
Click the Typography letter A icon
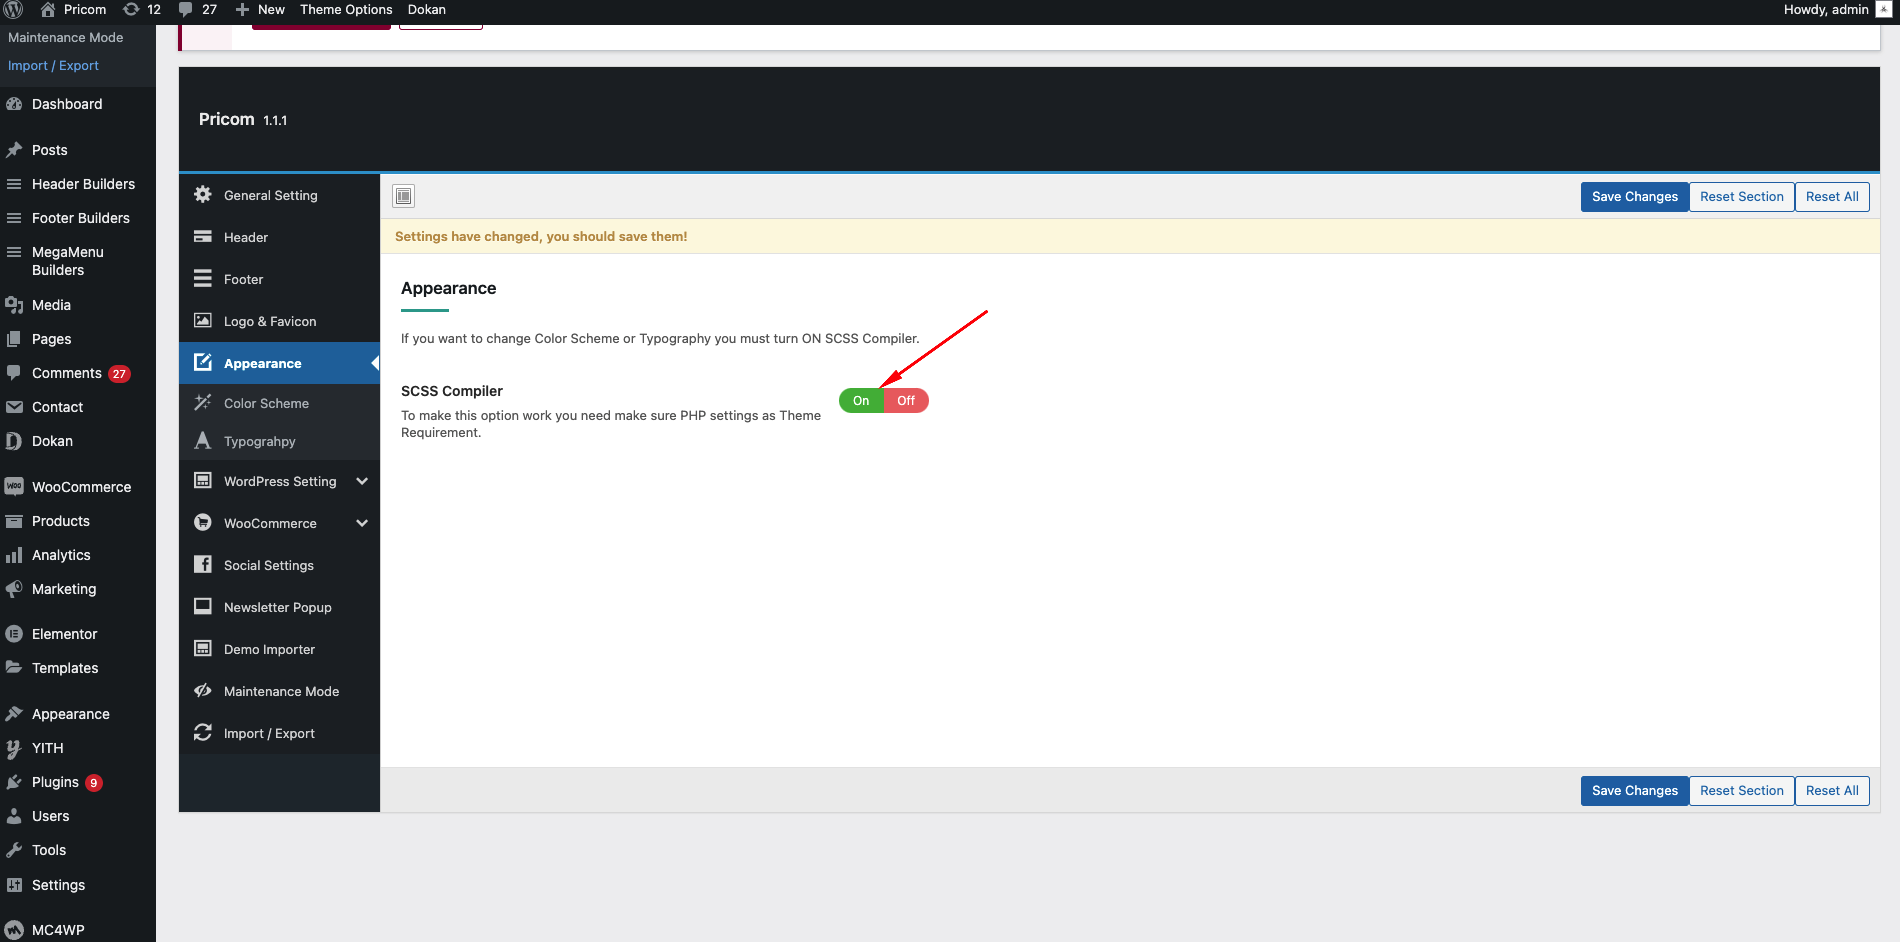[x=203, y=441]
